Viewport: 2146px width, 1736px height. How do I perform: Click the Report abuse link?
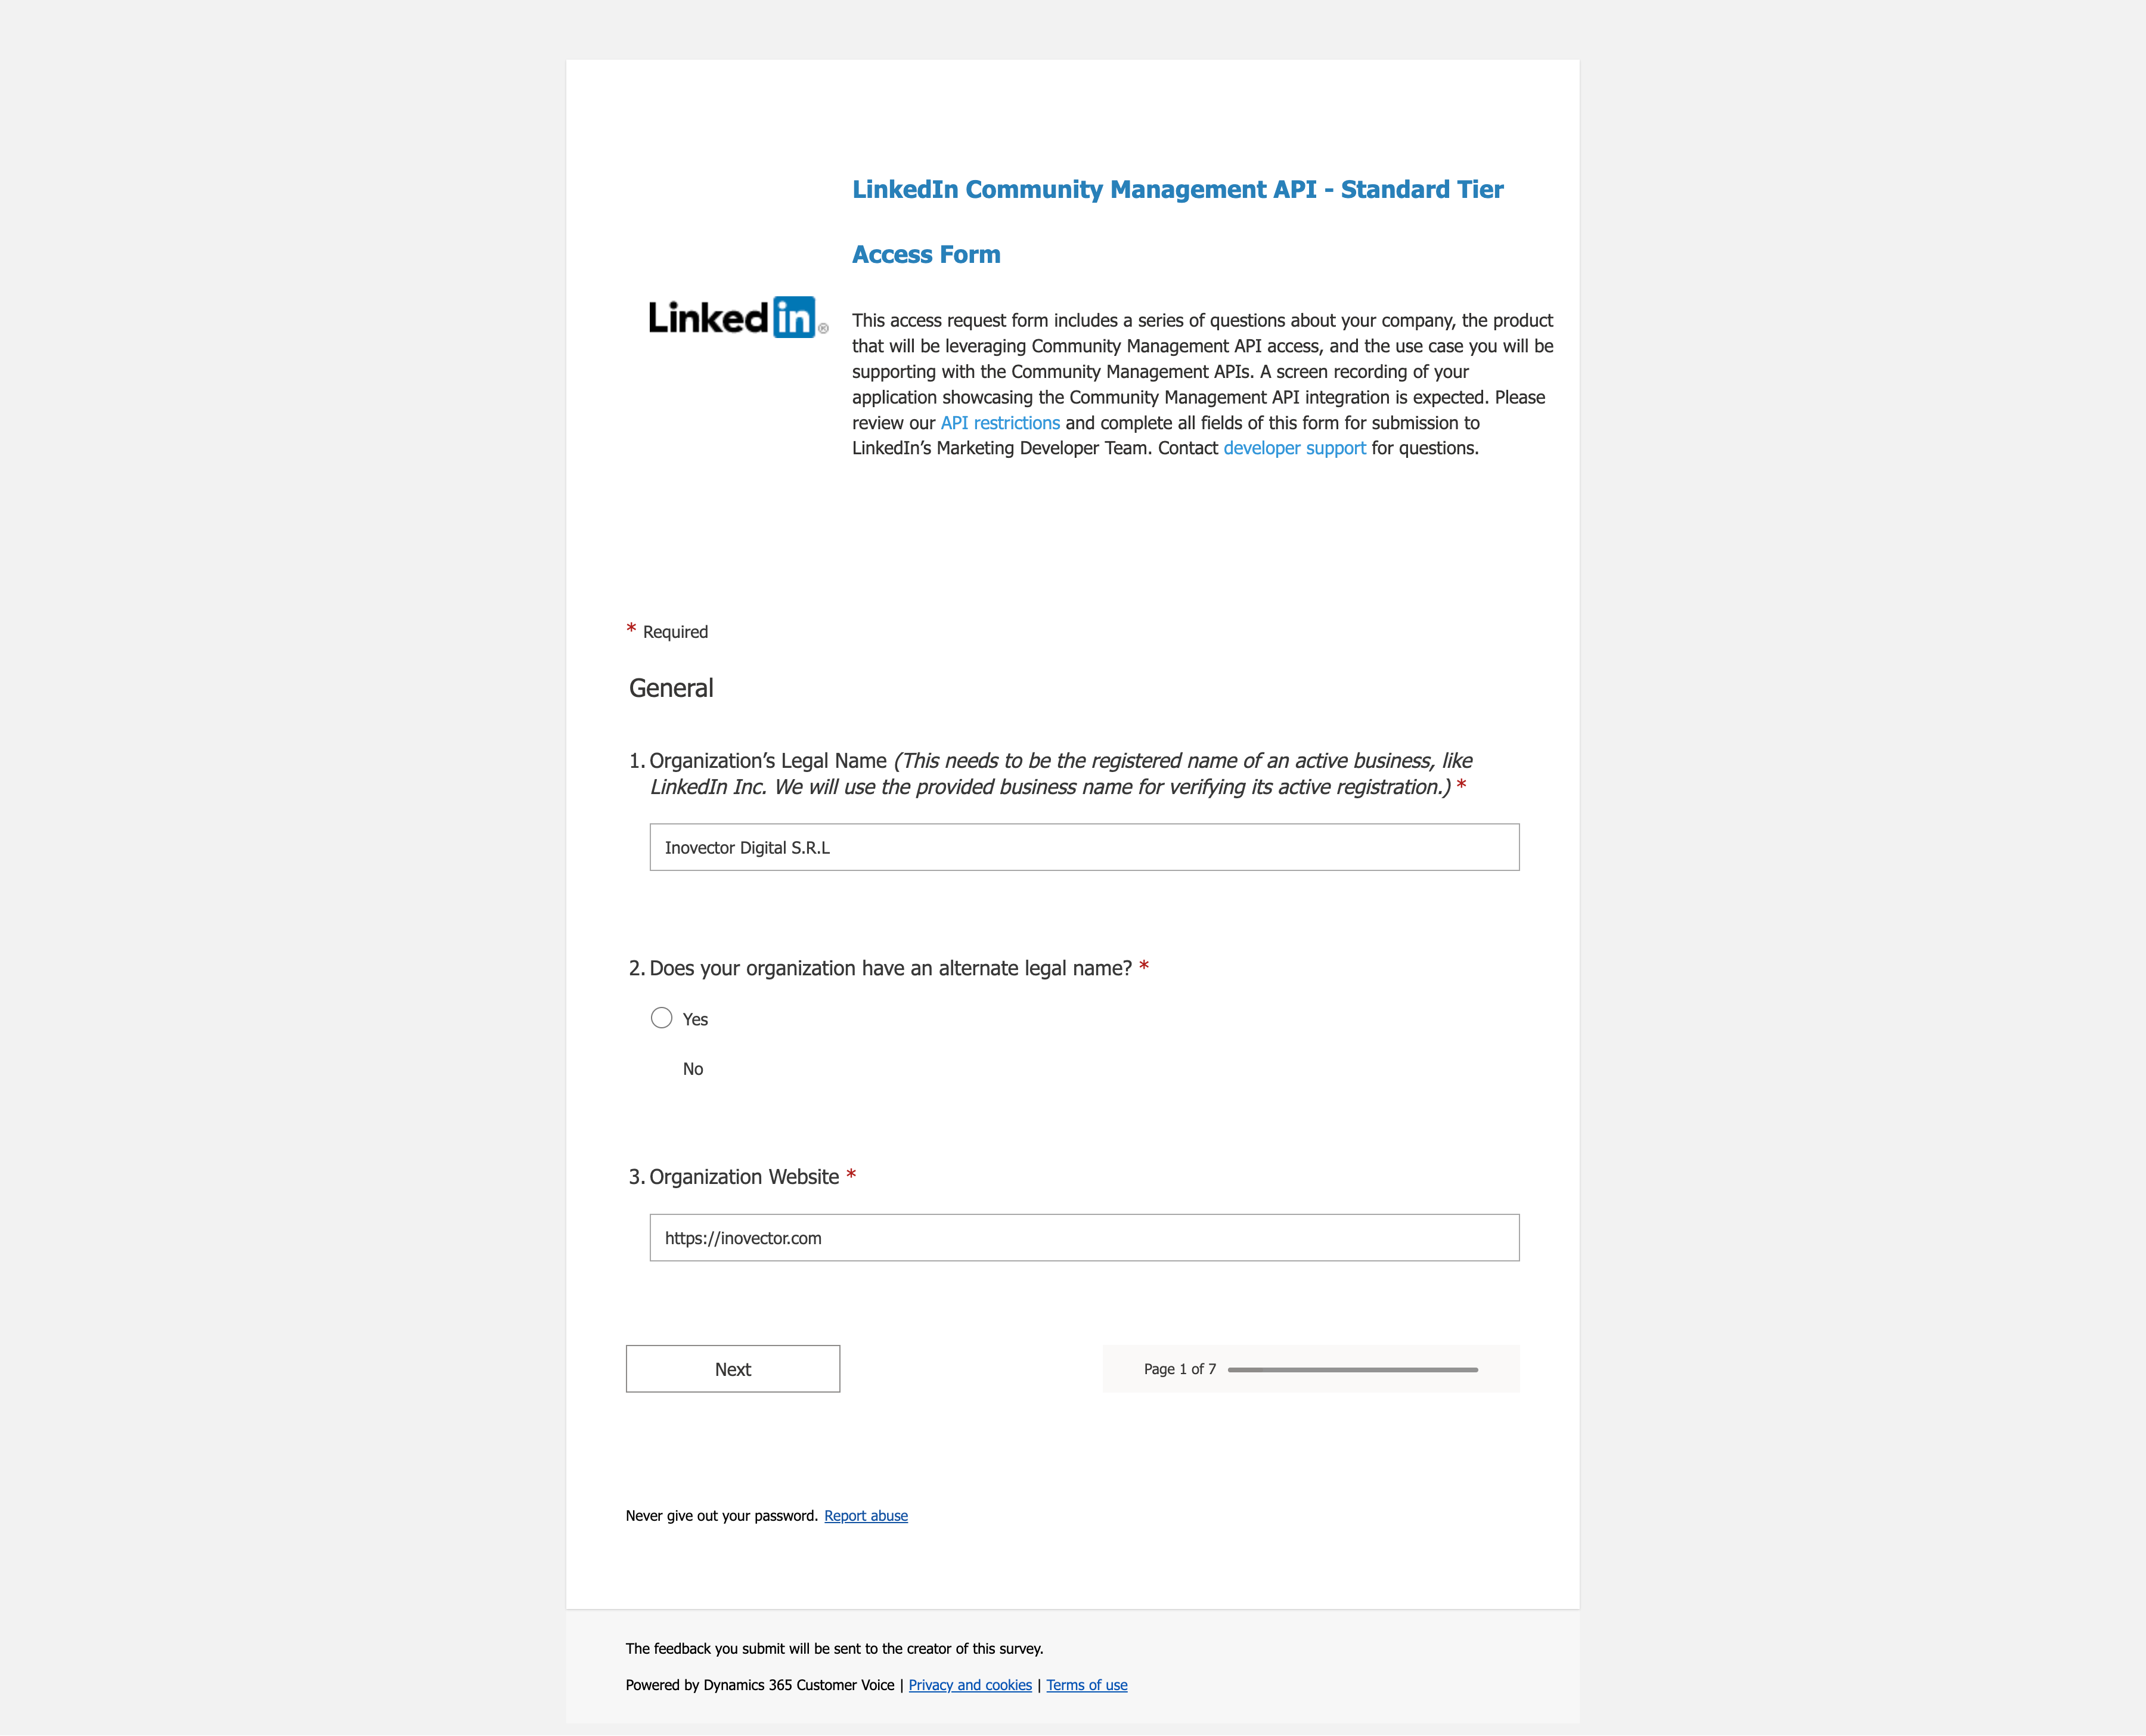click(864, 1515)
